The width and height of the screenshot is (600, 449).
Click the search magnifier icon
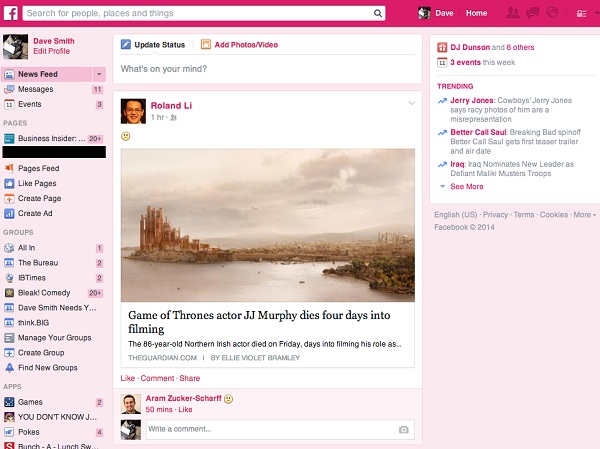378,14
